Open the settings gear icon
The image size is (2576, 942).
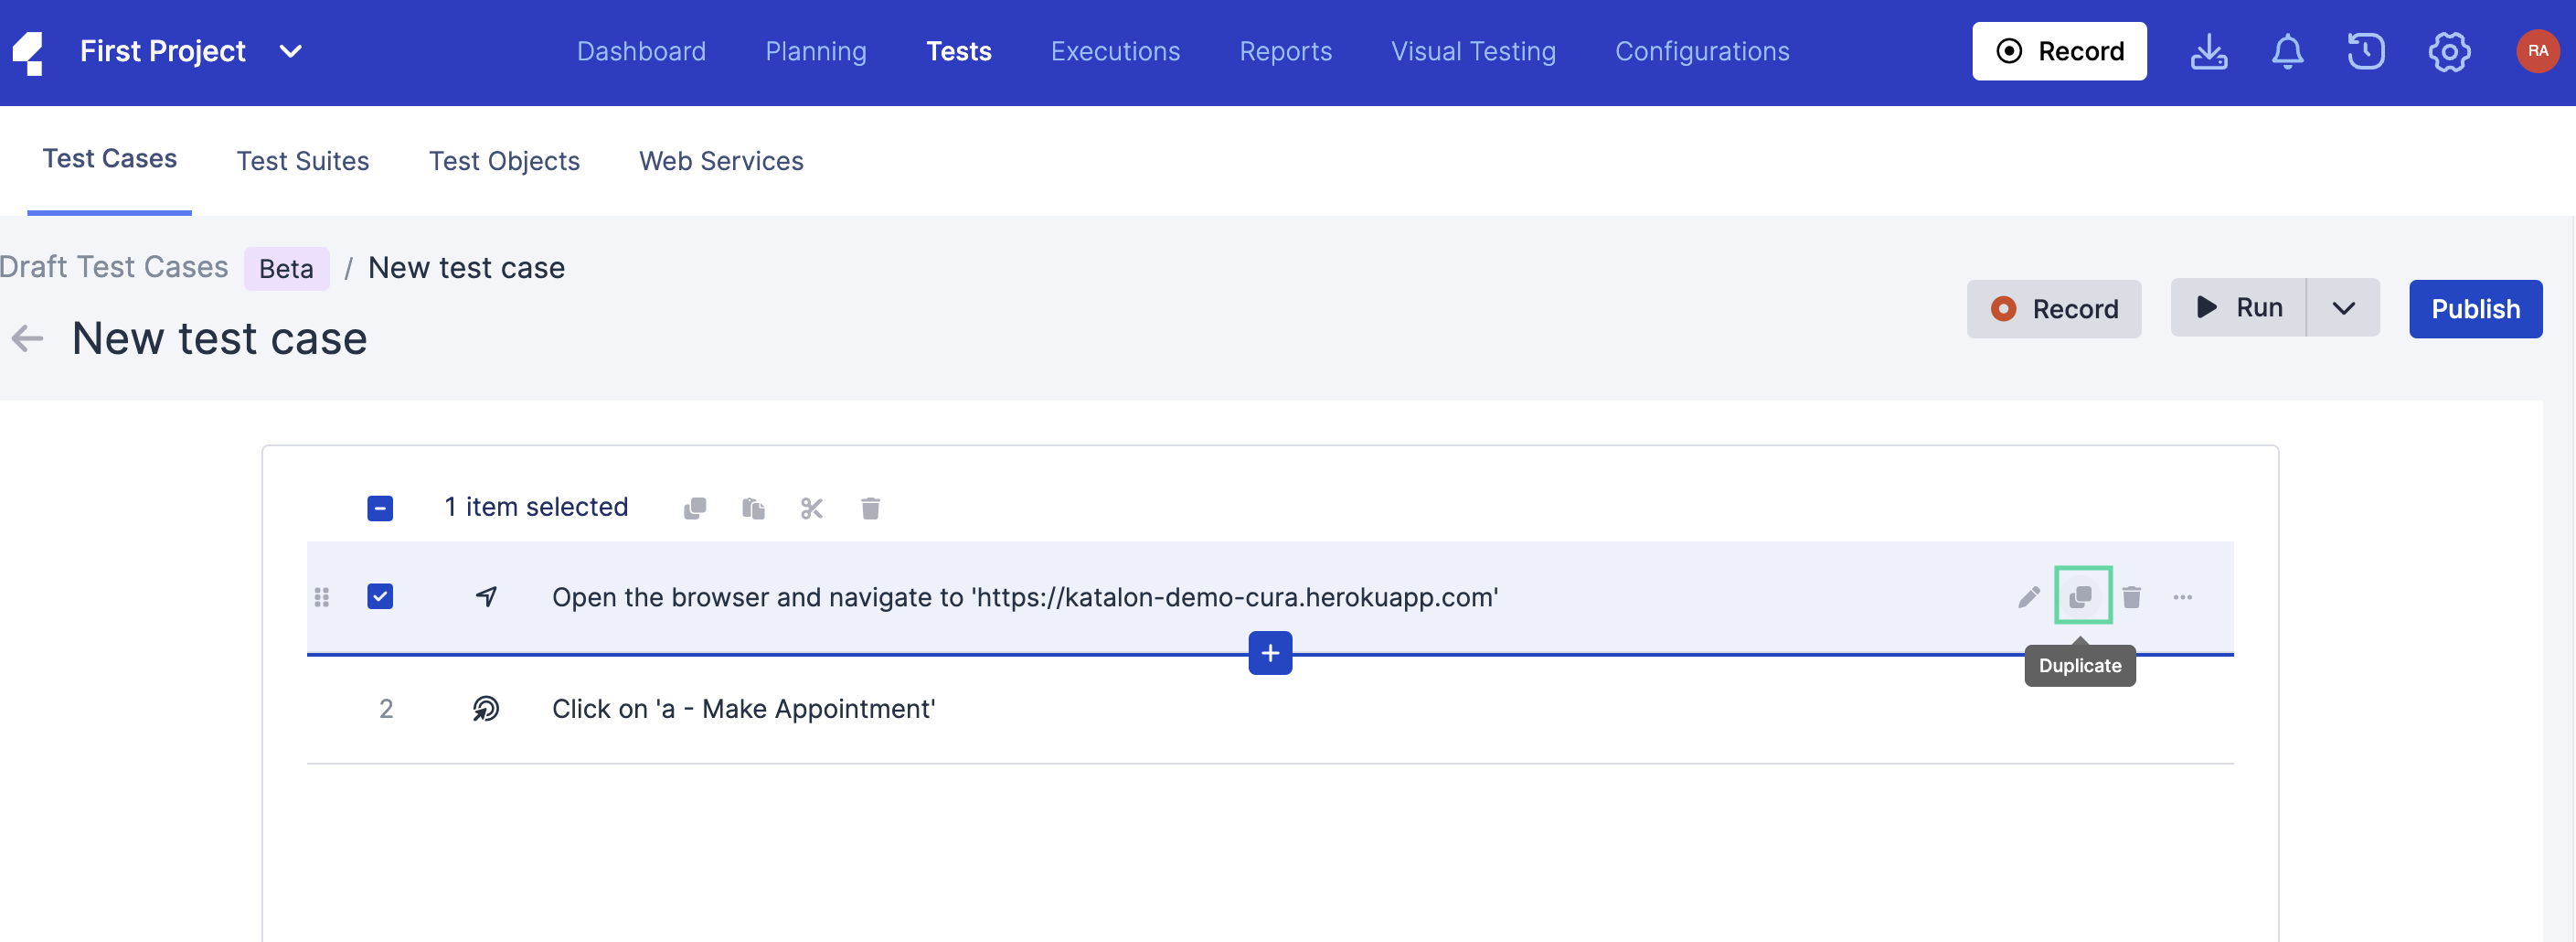(2449, 51)
